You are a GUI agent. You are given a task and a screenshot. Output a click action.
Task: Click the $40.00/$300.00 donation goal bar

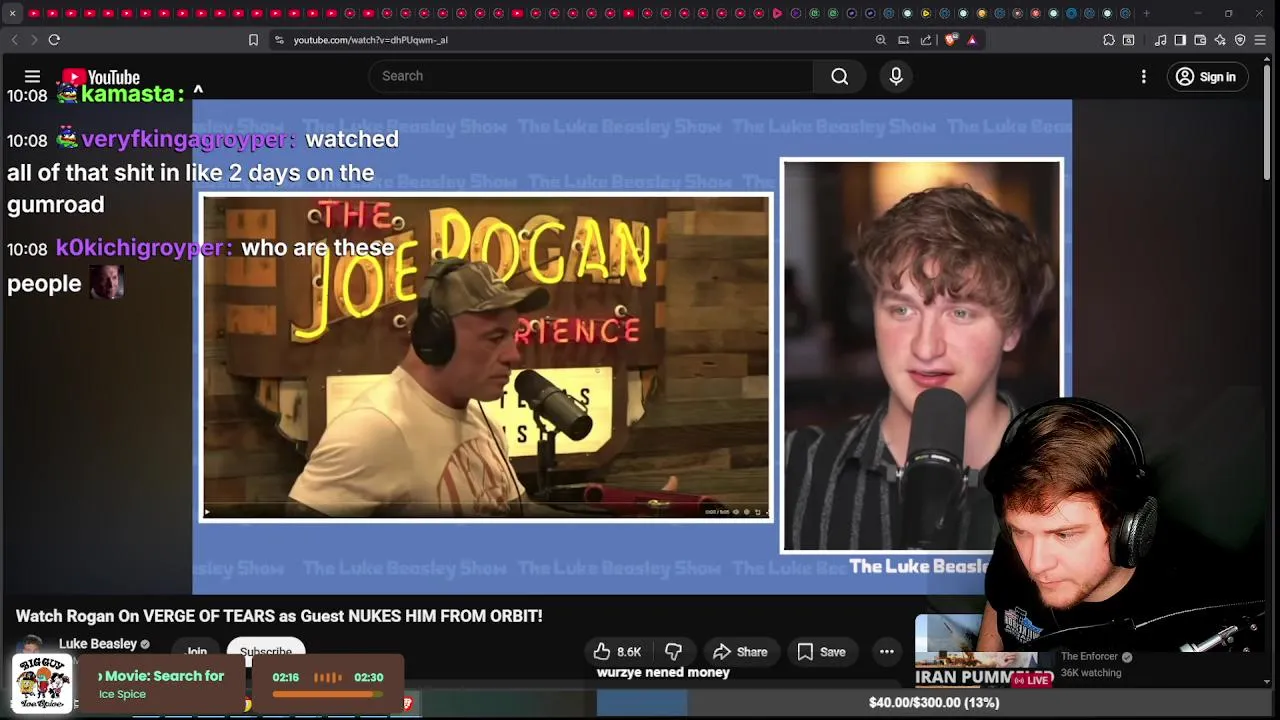934,703
